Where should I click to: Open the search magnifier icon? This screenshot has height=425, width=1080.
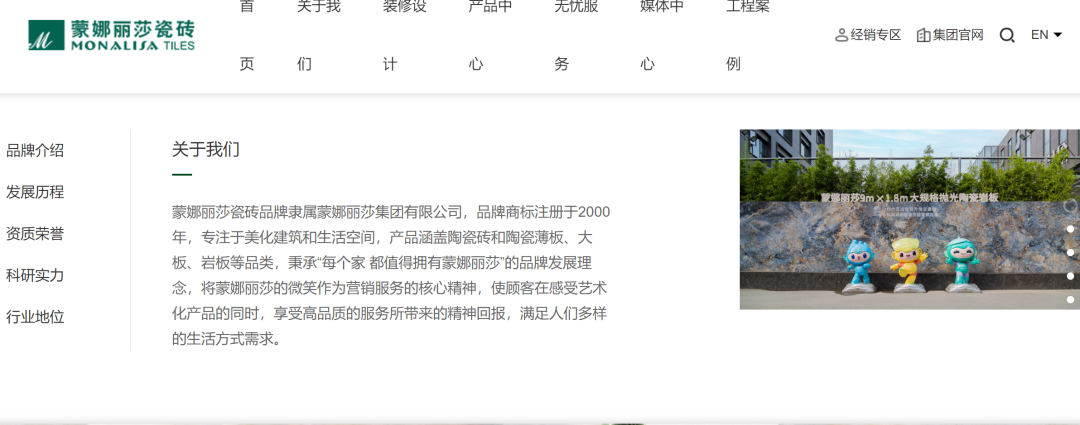(x=1007, y=35)
